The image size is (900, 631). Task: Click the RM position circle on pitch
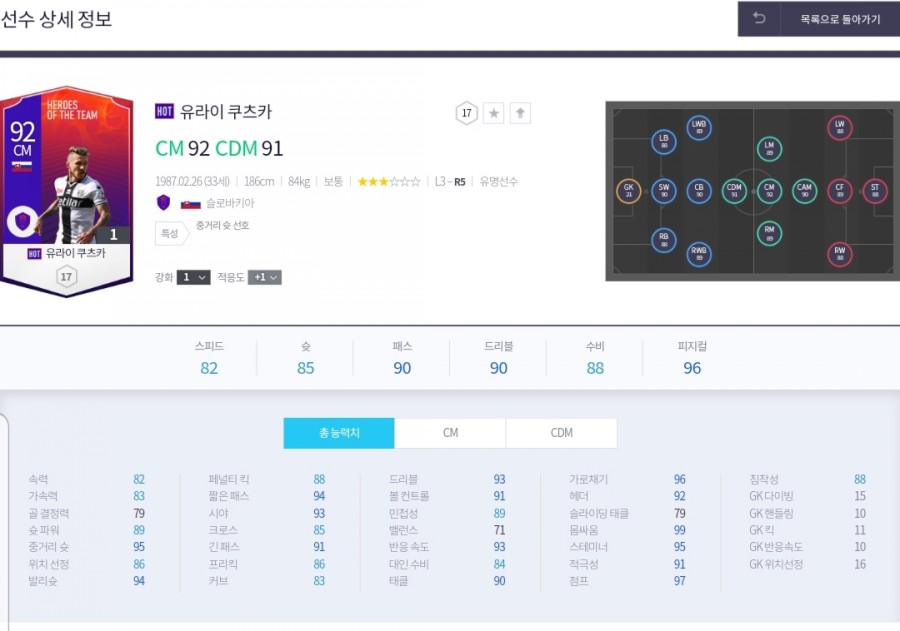pyautogui.click(x=769, y=233)
